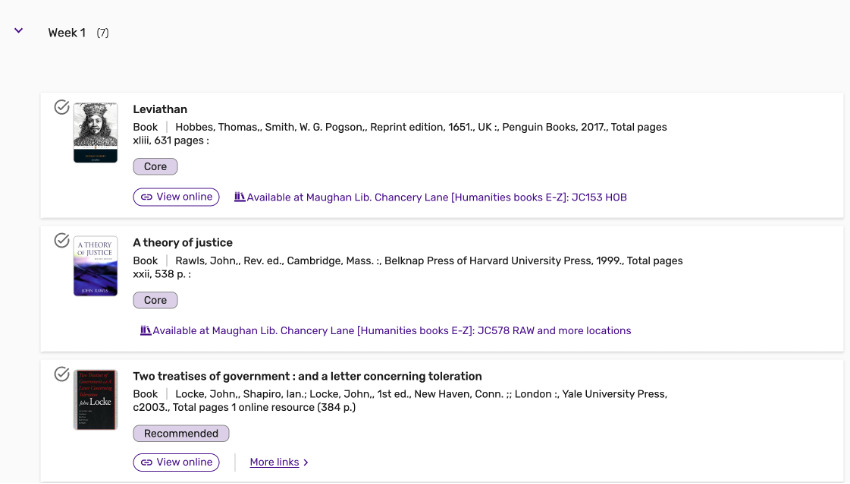Open the A theory of justice title
Viewport: 850px width, 484px height.
[x=183, y=242]
